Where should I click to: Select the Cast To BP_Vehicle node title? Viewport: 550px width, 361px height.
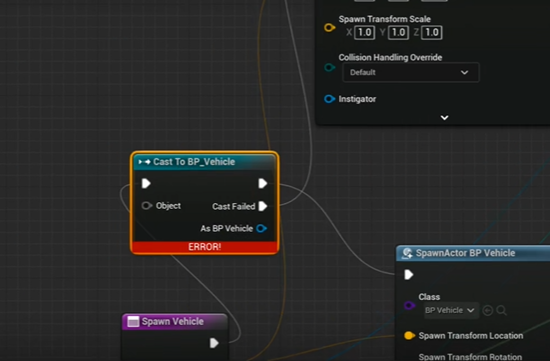point(194,162)
